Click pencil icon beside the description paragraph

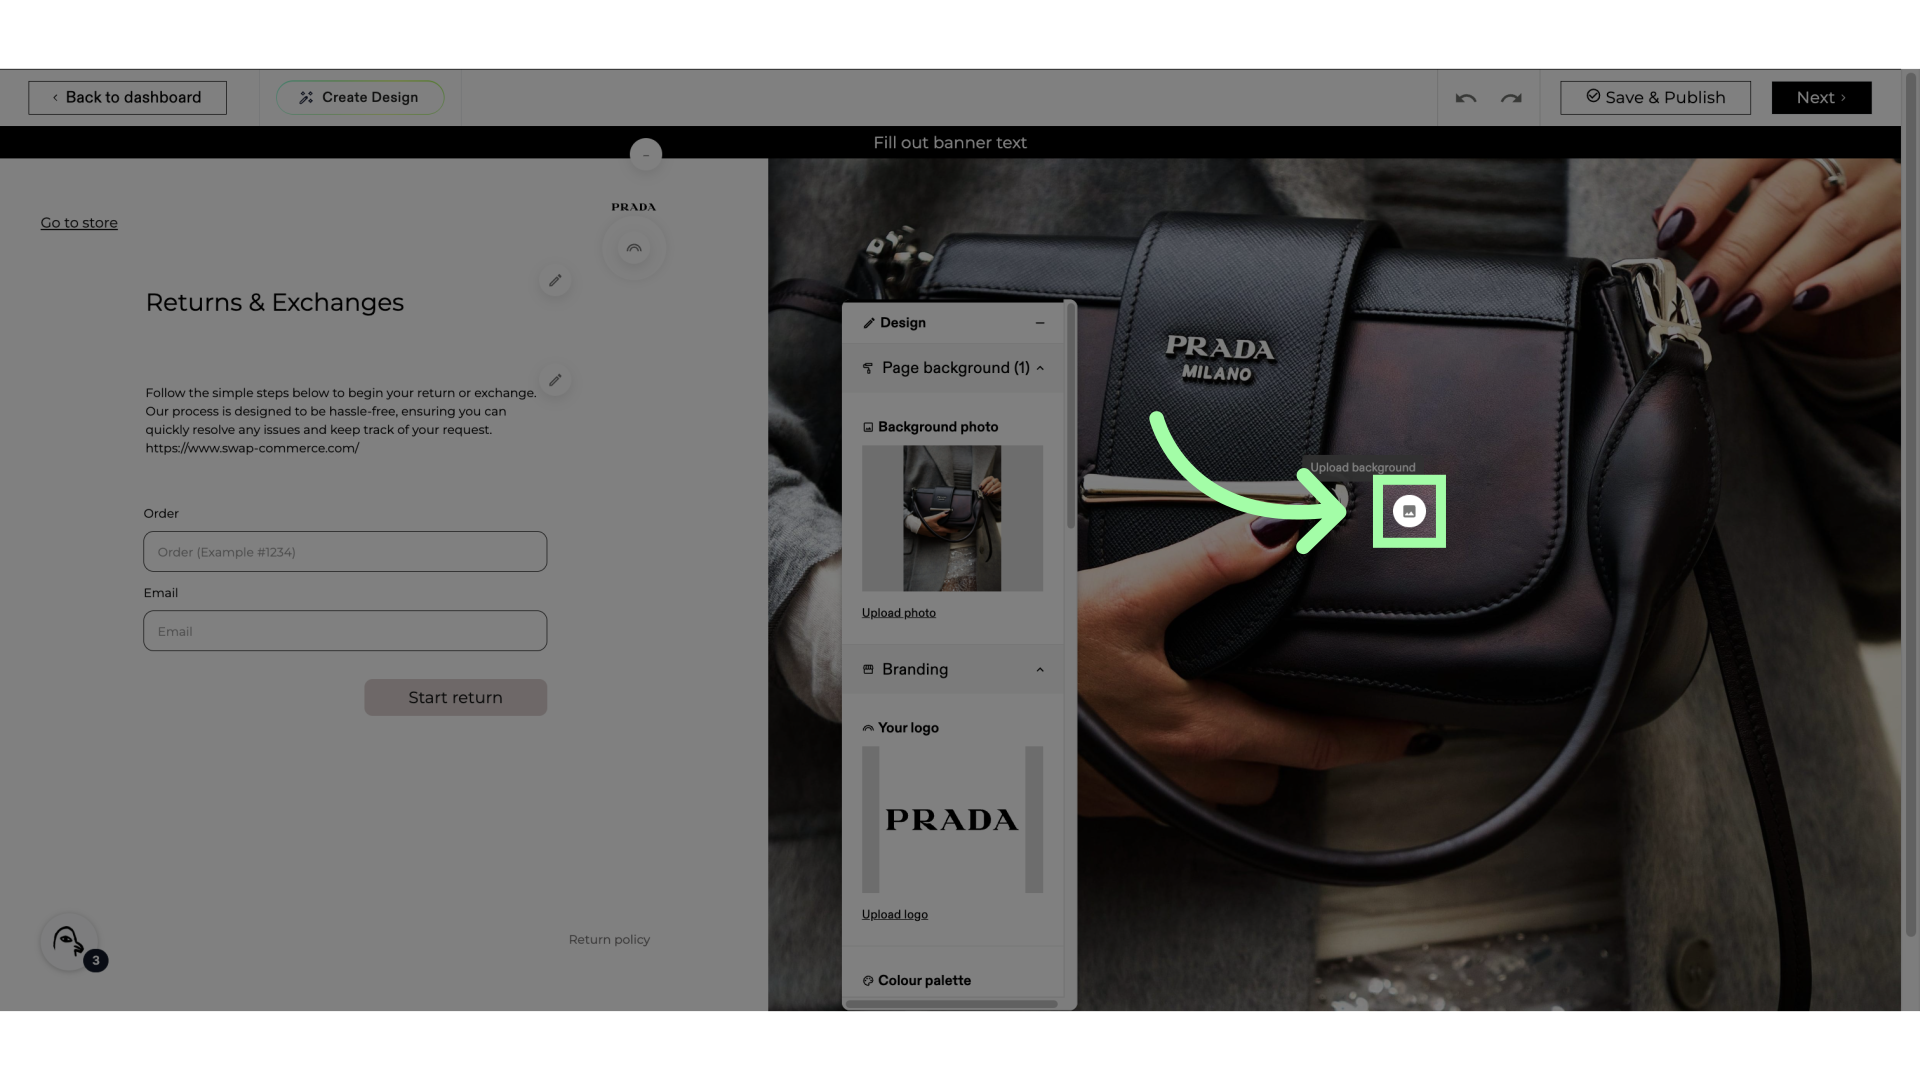click(x=555, y=380)
